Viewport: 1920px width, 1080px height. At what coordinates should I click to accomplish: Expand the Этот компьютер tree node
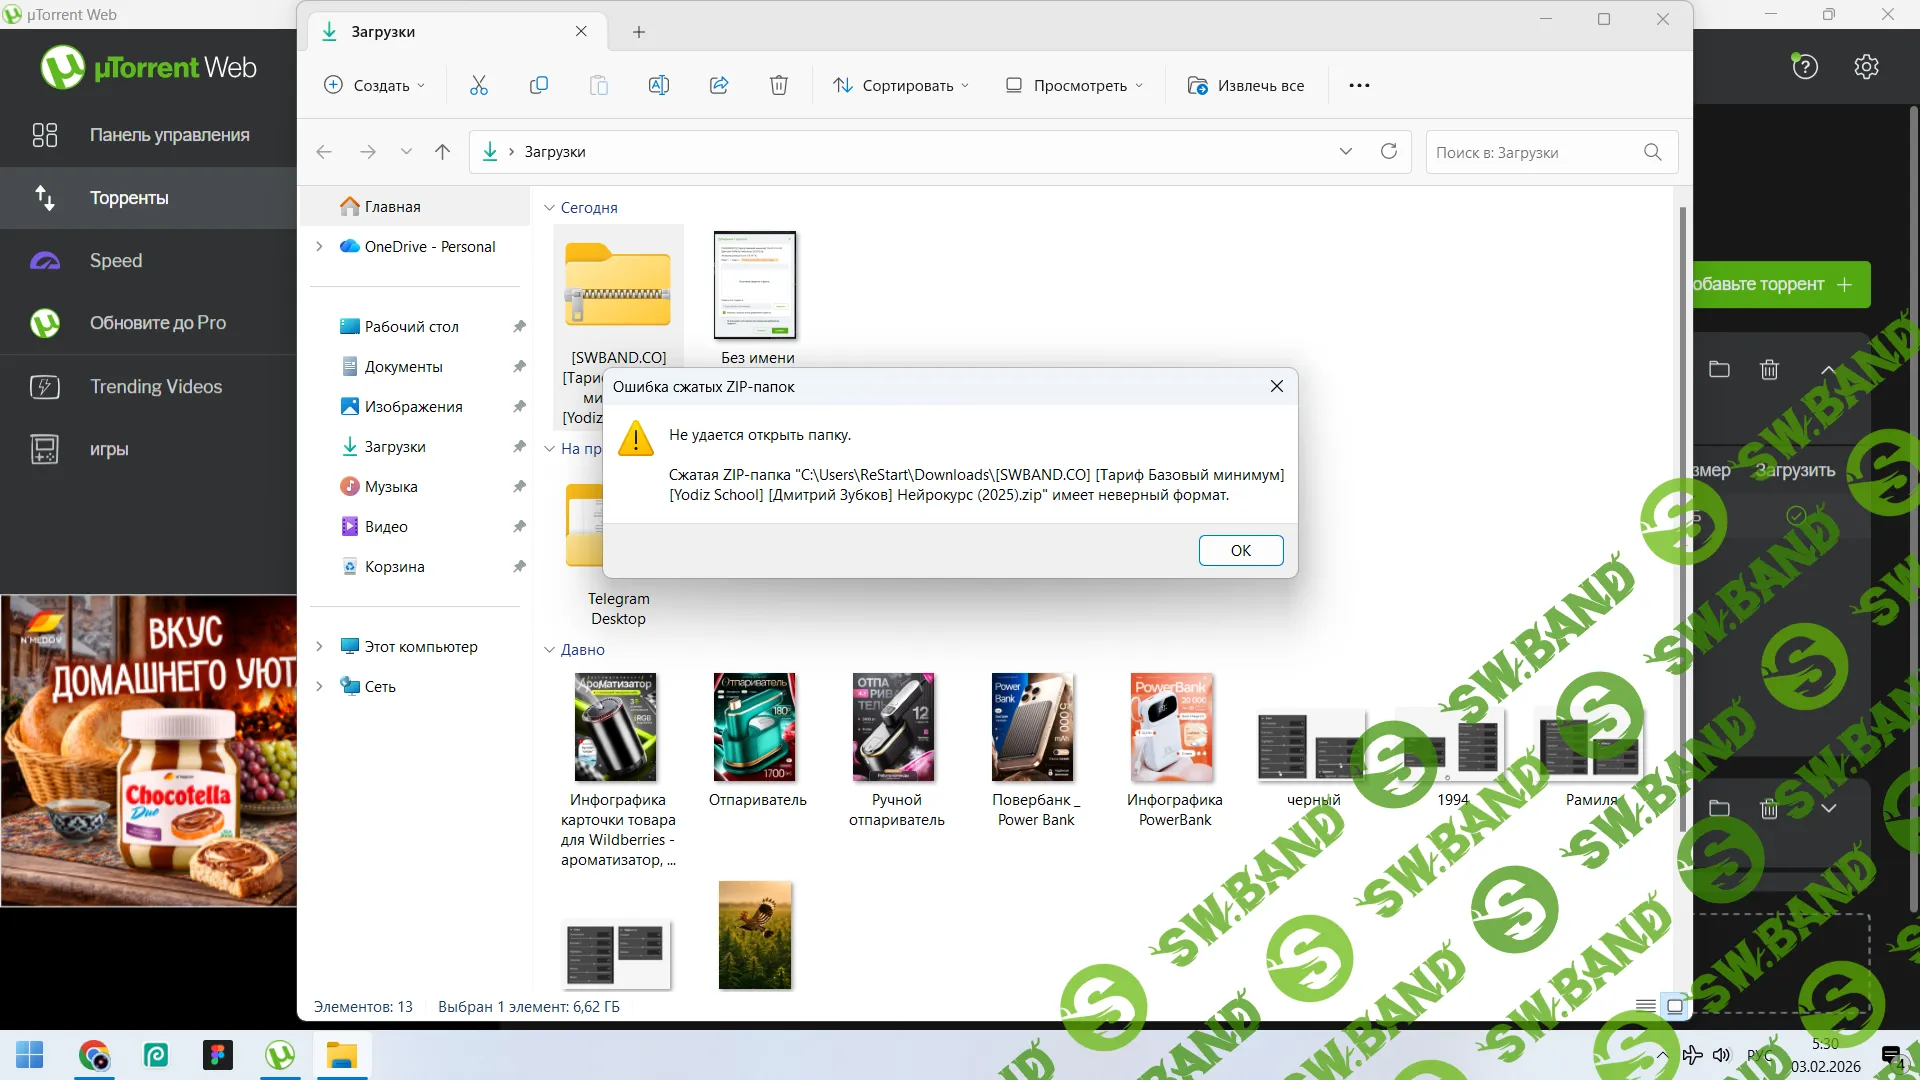point(319,646)
